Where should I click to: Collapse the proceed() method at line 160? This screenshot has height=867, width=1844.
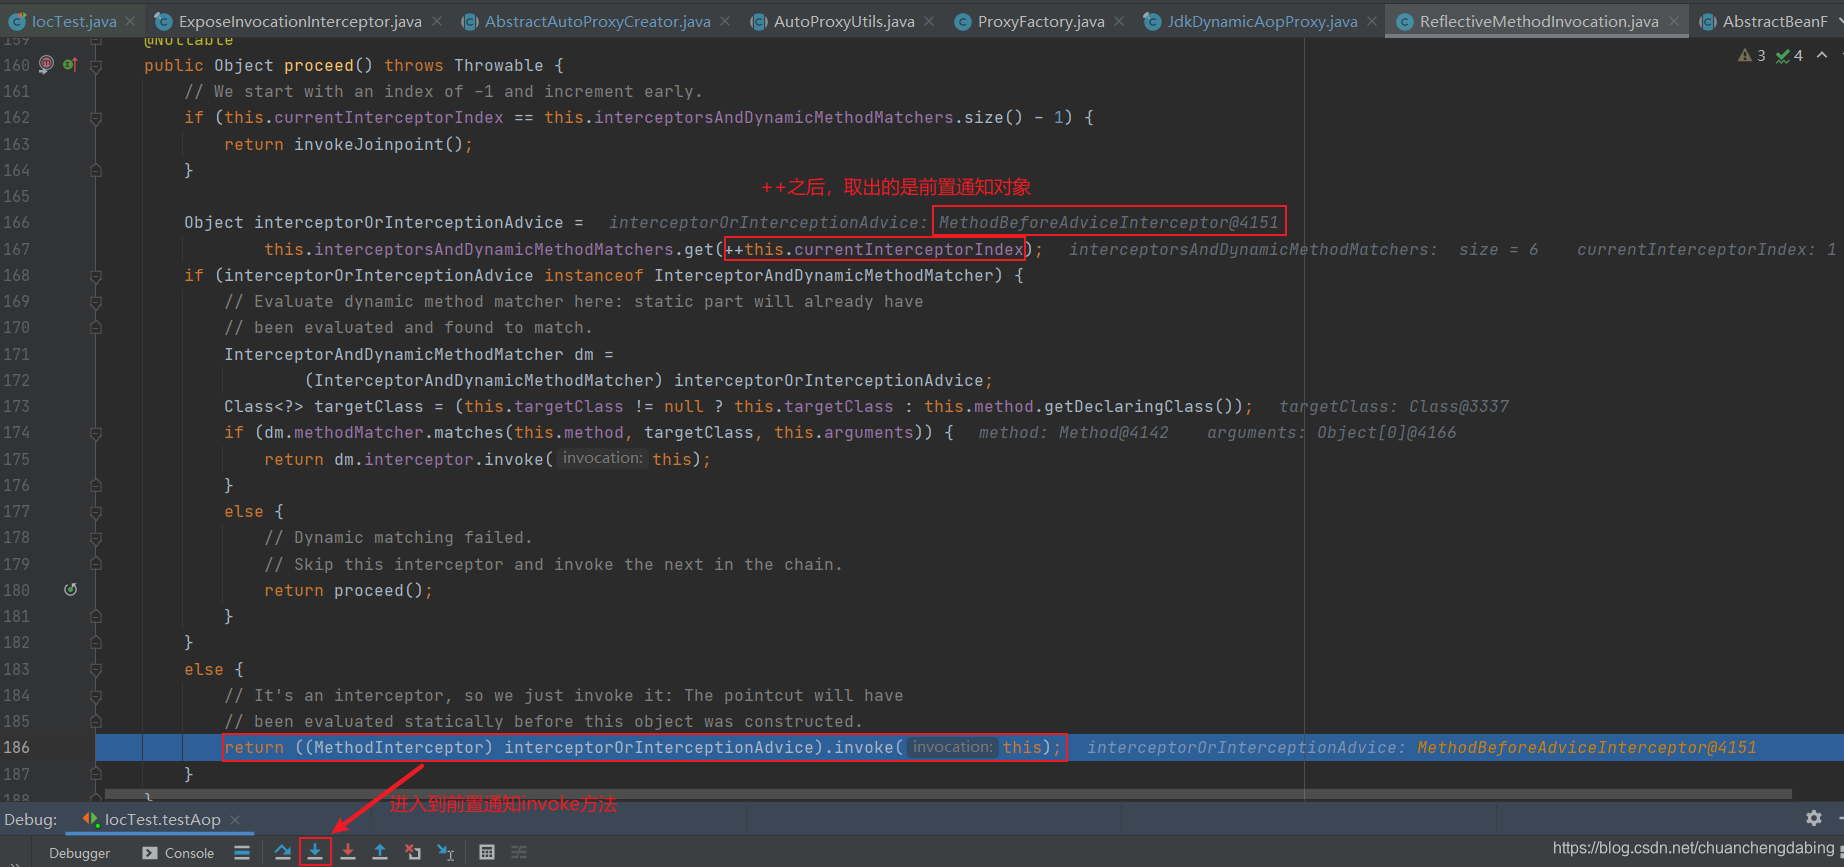click(x=96, y=66)
